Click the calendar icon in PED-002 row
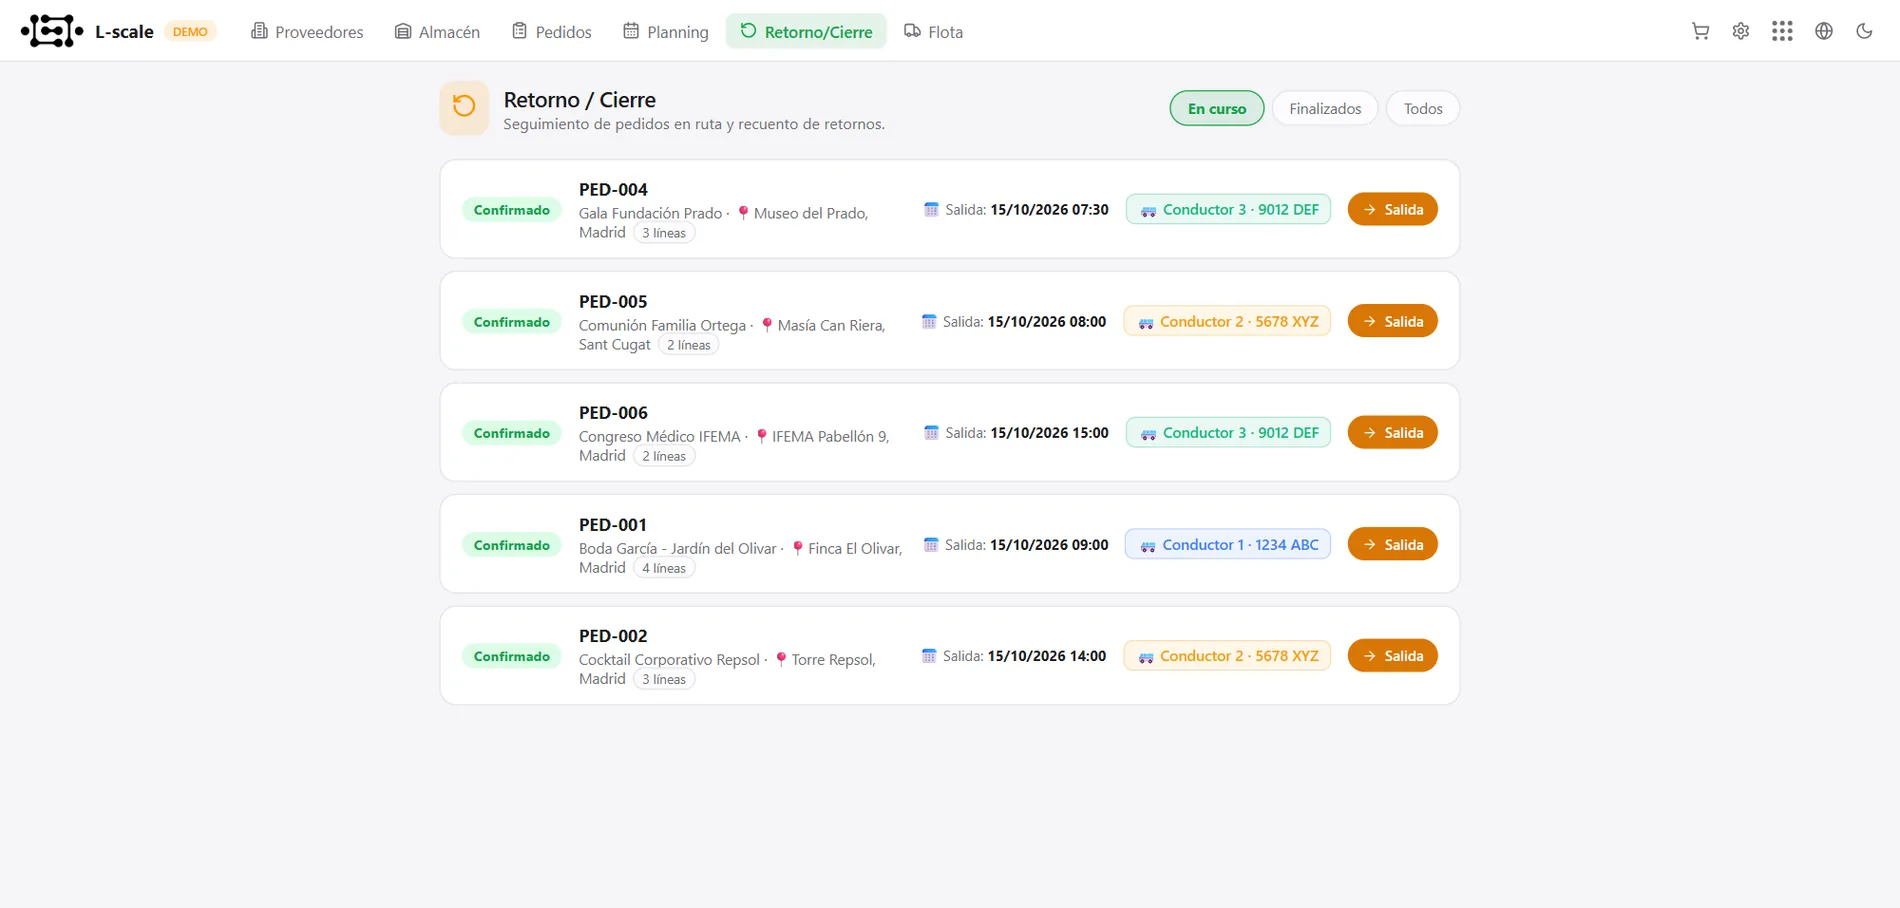This screenshot has height=908, width=1900. [x=929, y=656]
